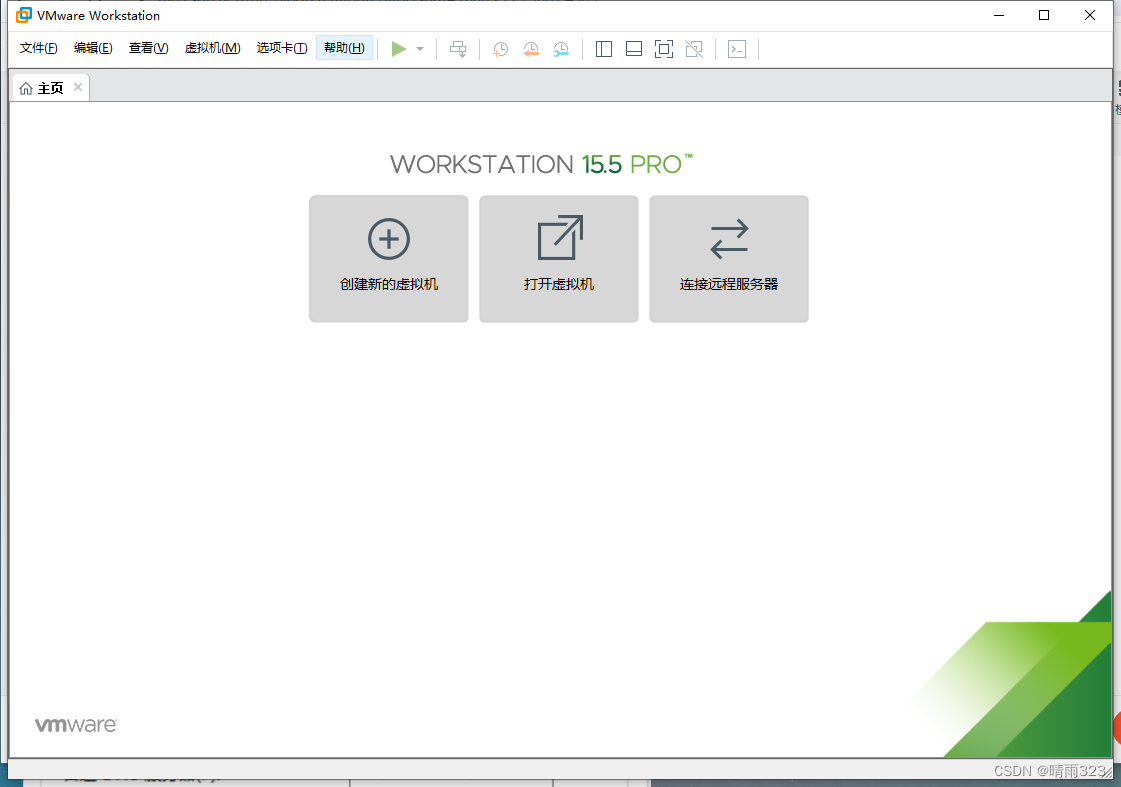Viewport: 1121px width, 787px height.
Task: Click the 创建新的虚拟机 tile
Action: pos(389,259)
